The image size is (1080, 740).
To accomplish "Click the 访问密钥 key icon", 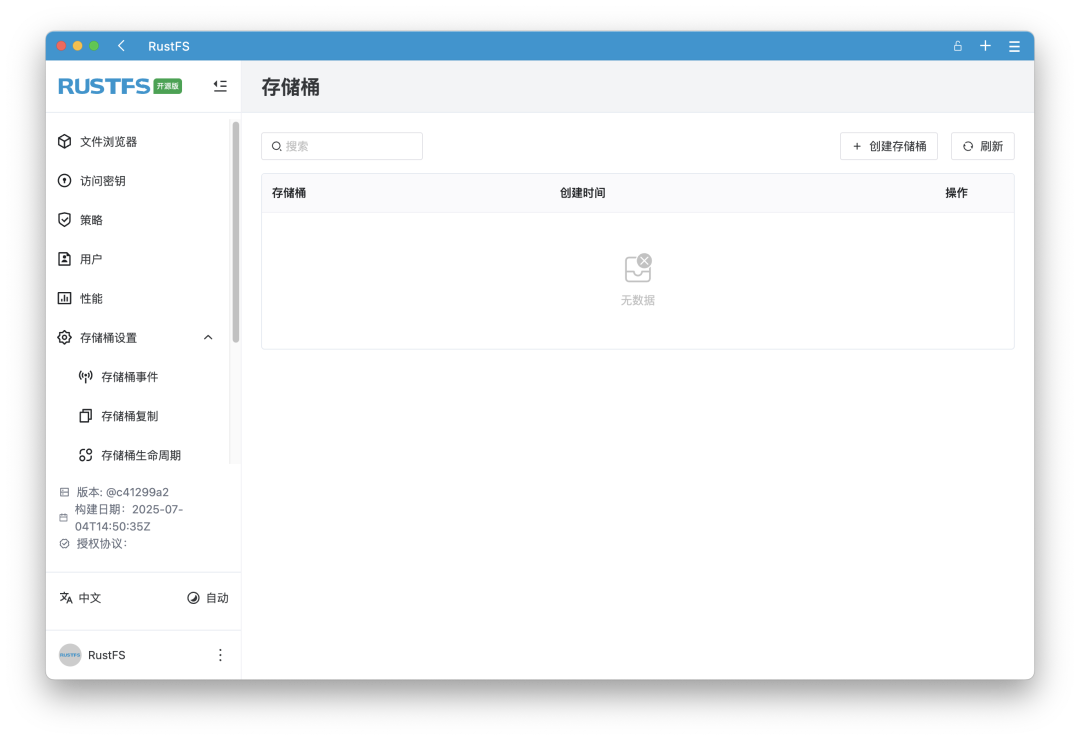I will [x=64, y=181].
